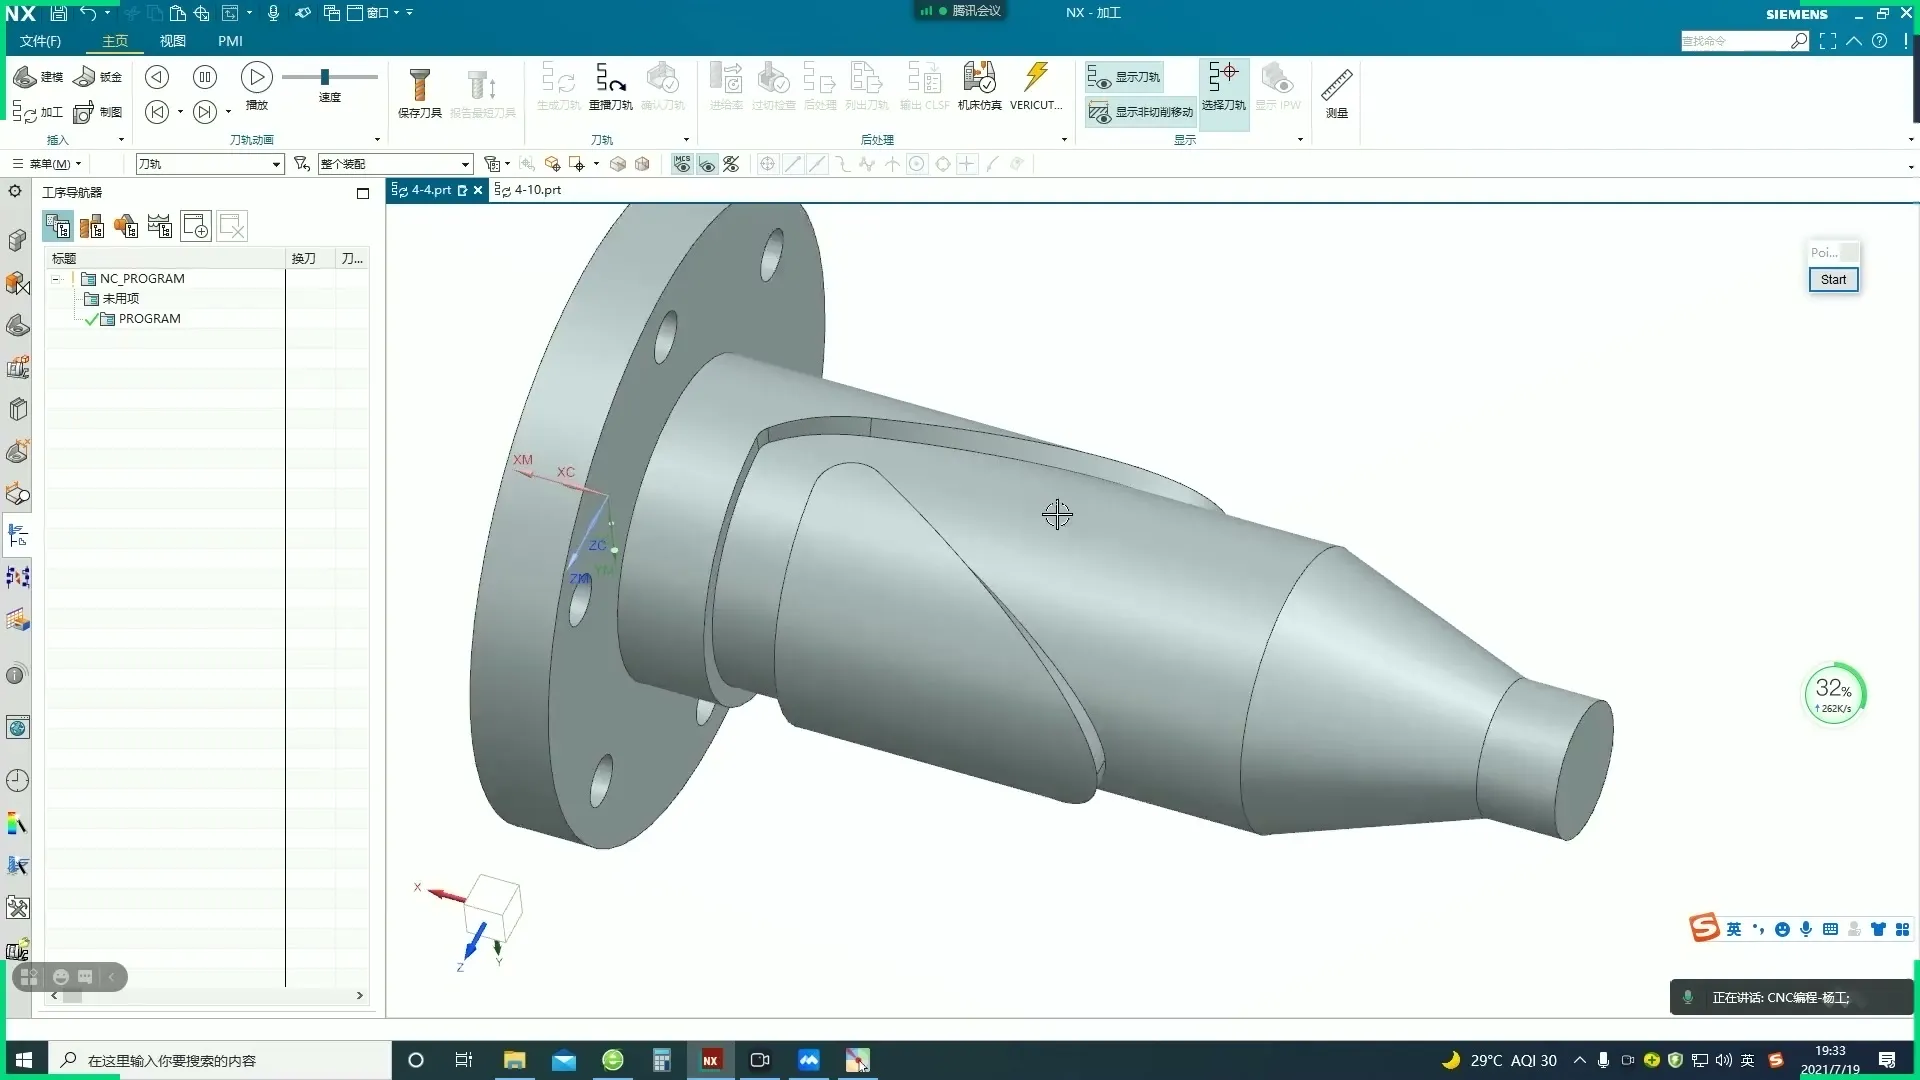This screenshot has width=1920, height=1080.
Task: Switch to the 4-10.prt document tab
Action: click(537, 190)
